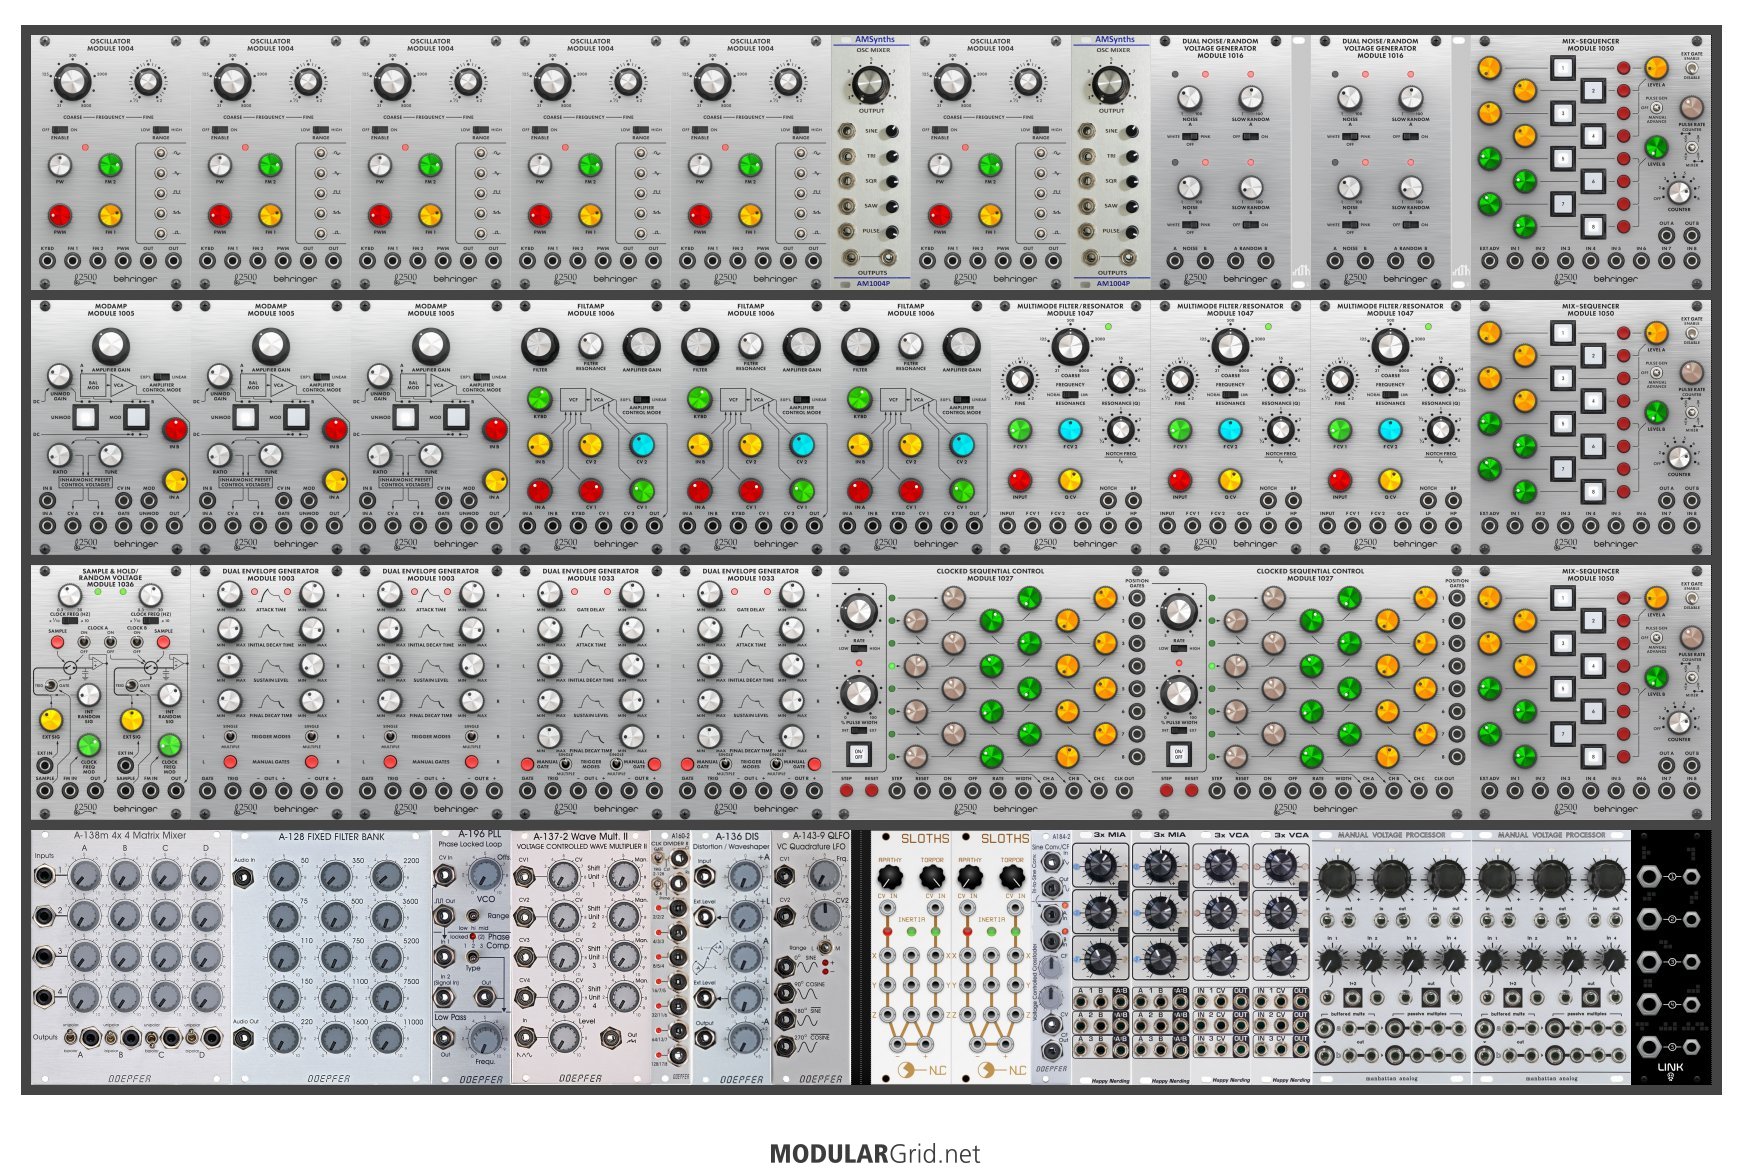Click the Matrix Mixer Input 3 jack
Image resolution: width=1752 pixels, height=1175 pixels.
click(x=45, y=957)
